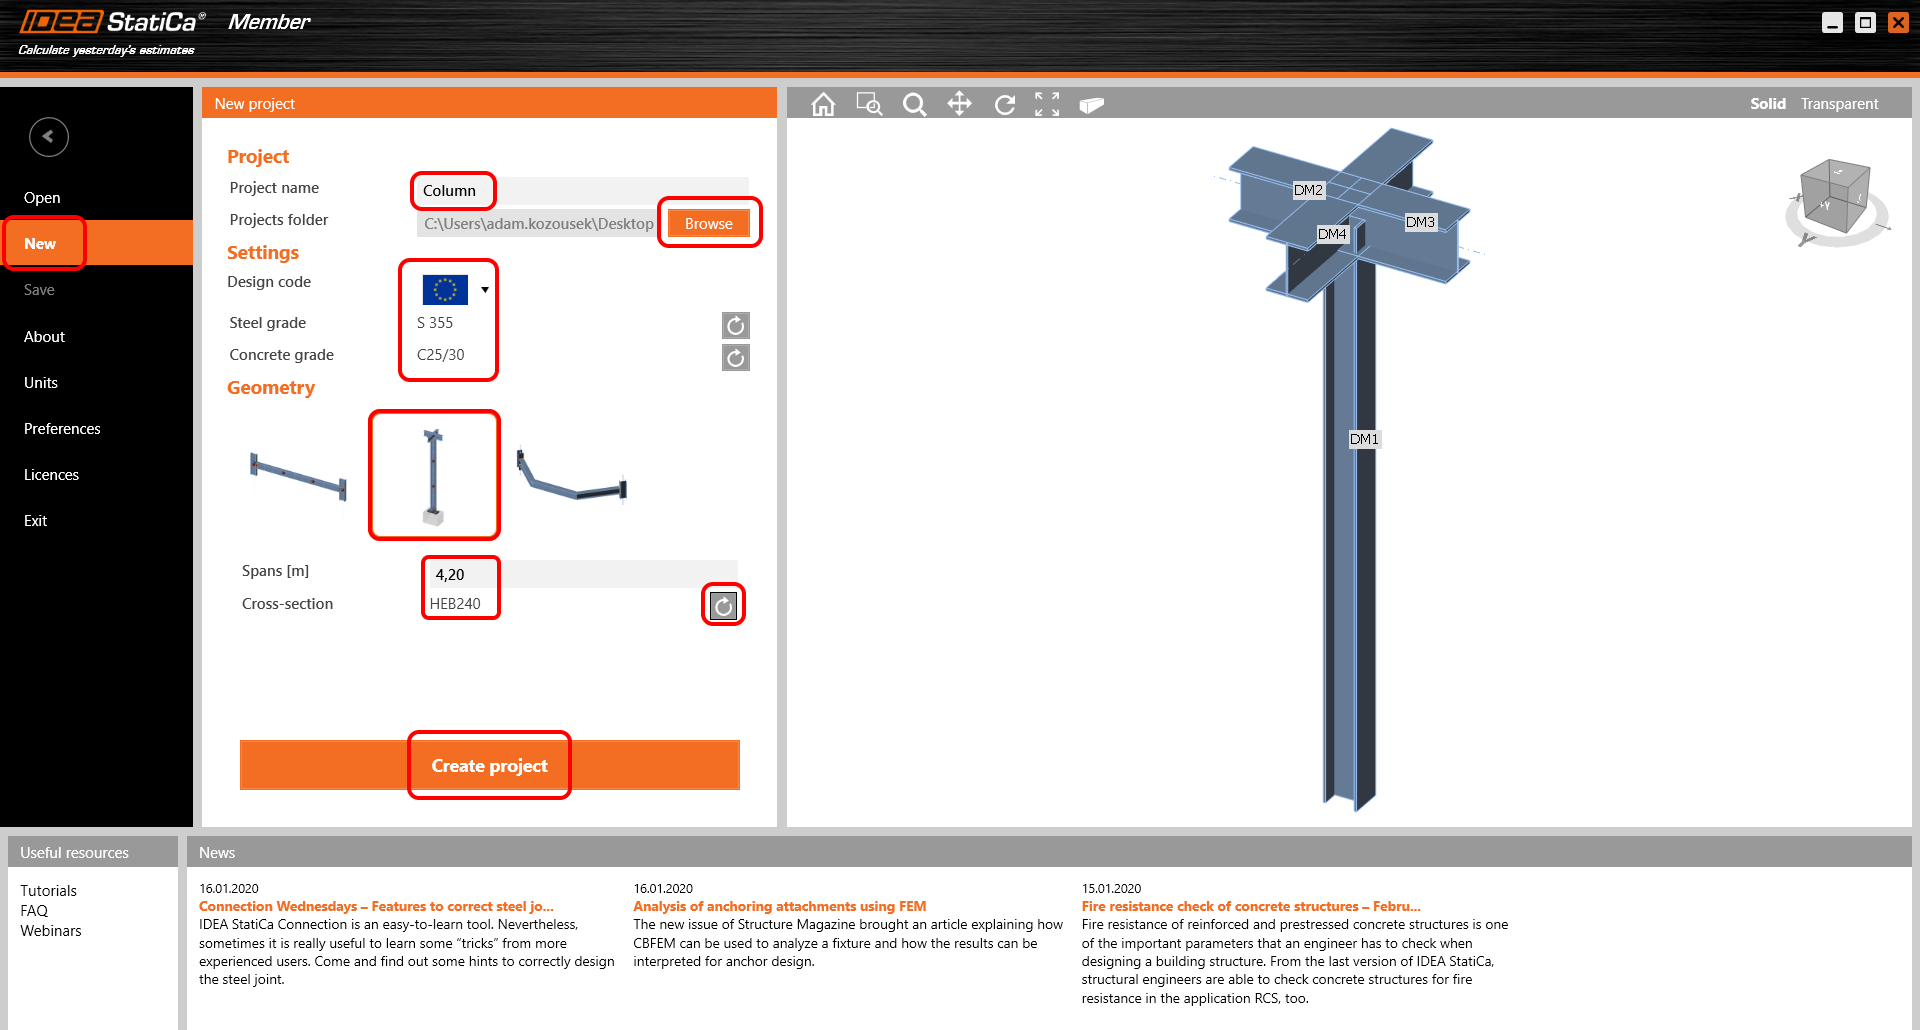Viewport: 1920px width, 1030px height.
Task: Open the design code flag dropdown
Action: click(455, 290)
